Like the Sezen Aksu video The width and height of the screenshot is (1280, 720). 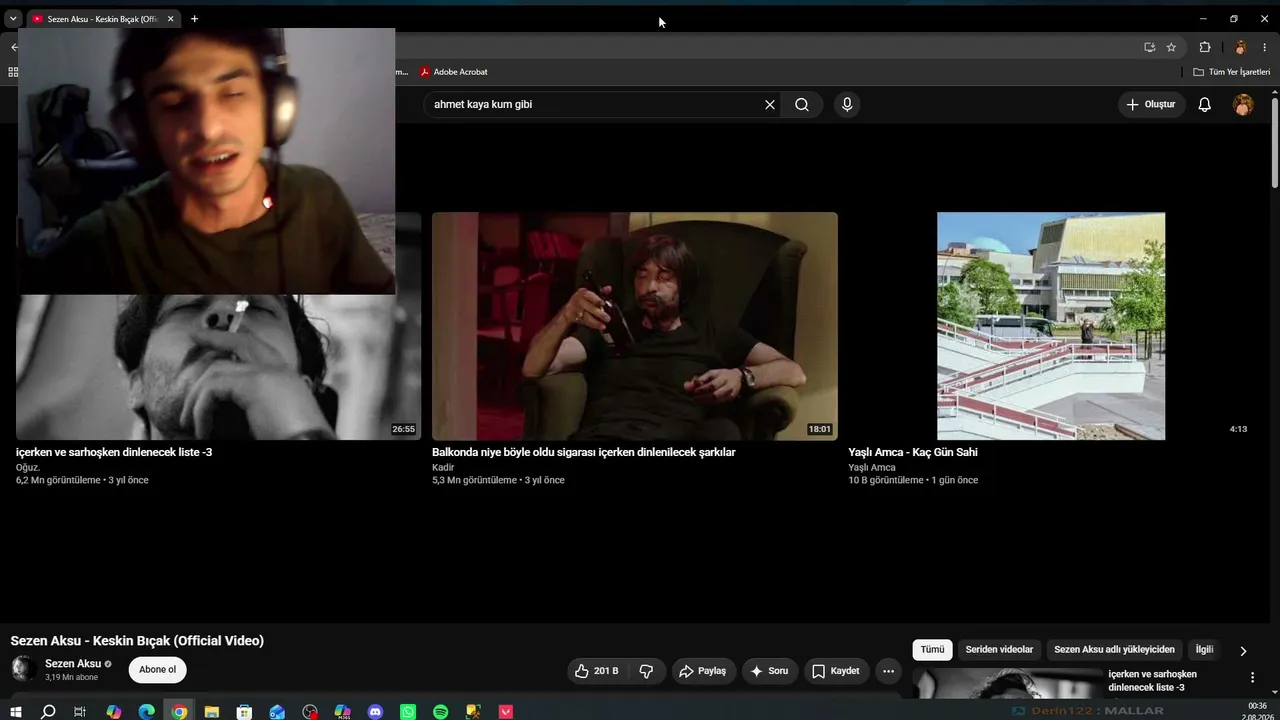[597, 671]
